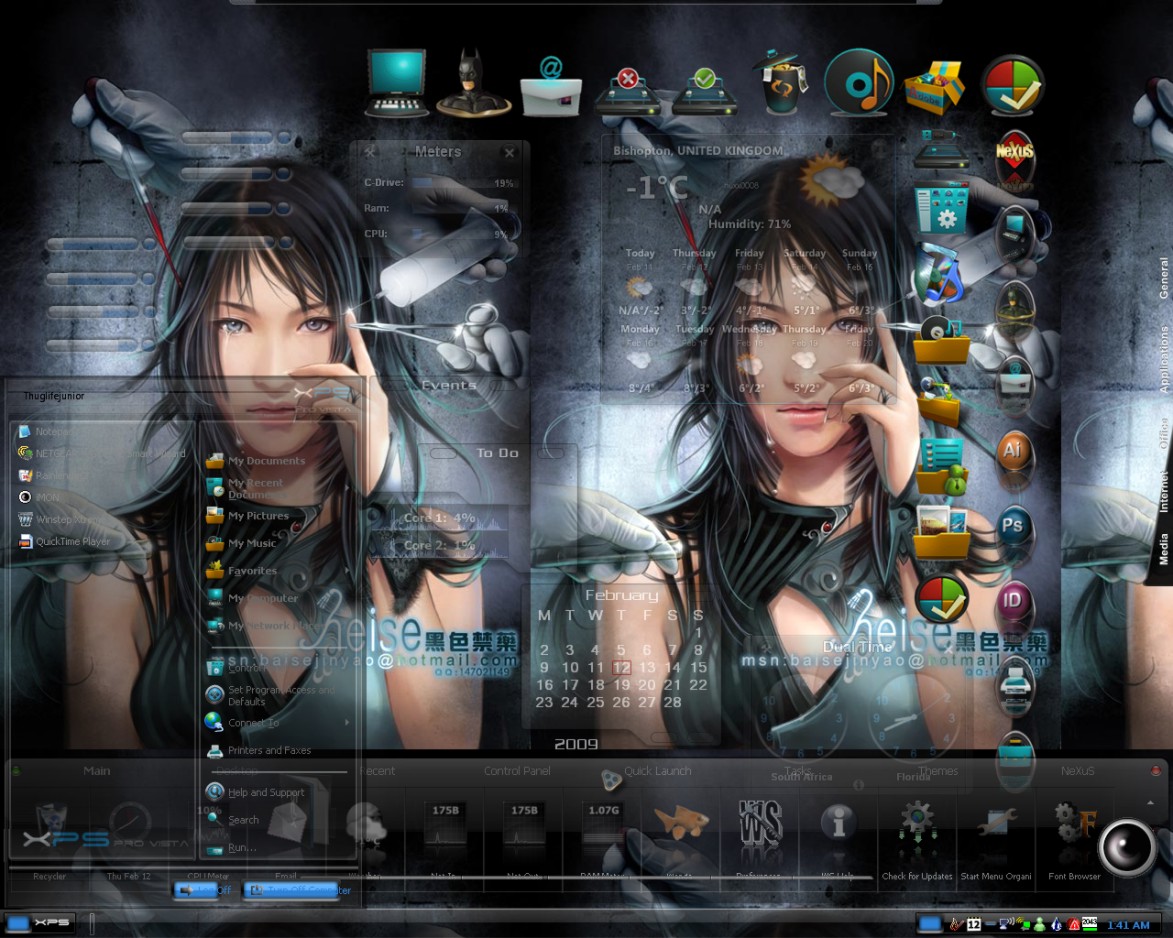
Task: Click the red alert triangle tray icon
Action: pyautogui.click(x=1074, y=925)
